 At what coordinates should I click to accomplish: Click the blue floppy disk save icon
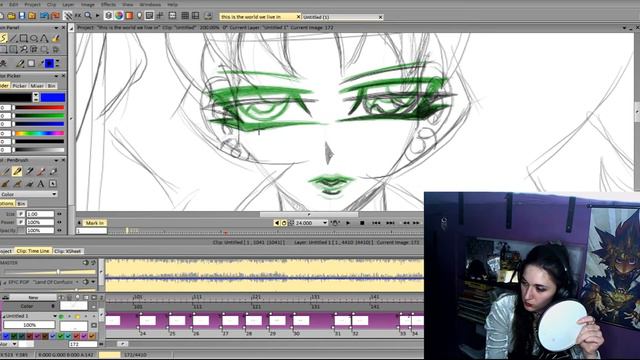[22, 16]
